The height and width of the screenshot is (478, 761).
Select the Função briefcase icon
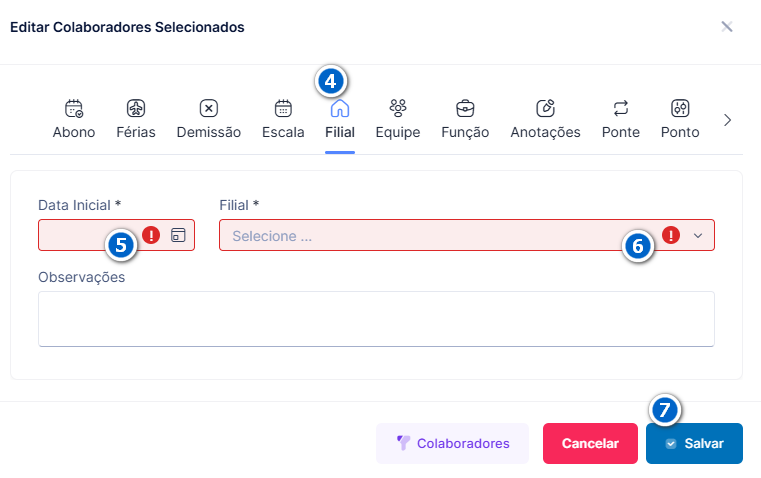(465, 108)
